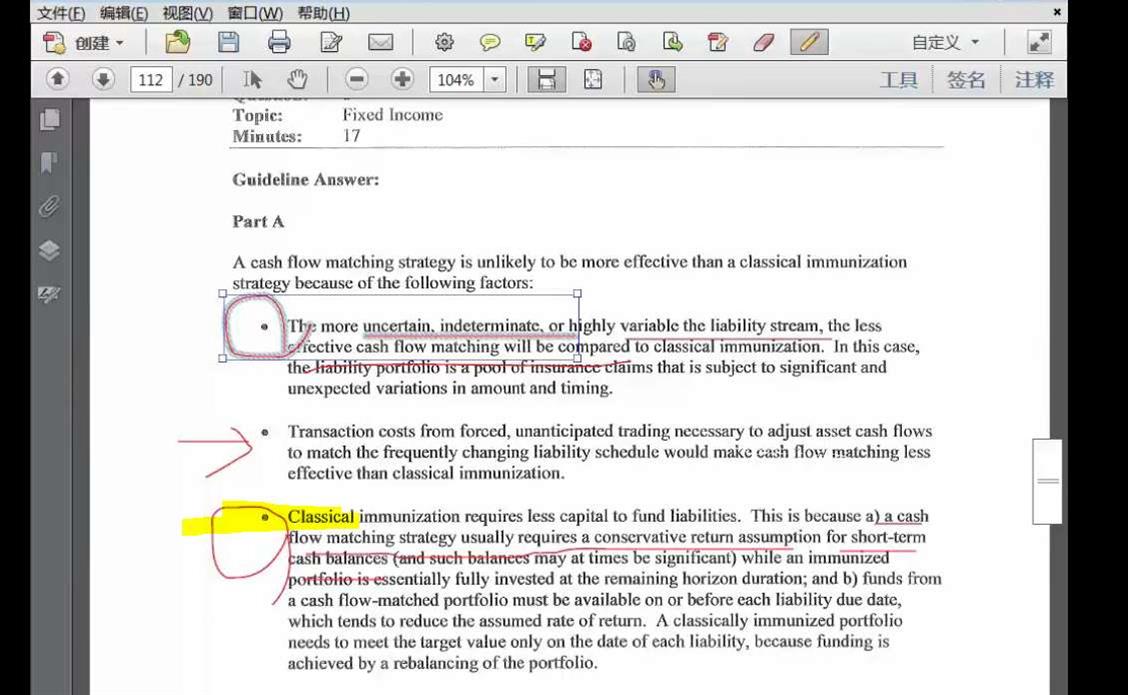
Task: Show the bookmarks panel
Action: [49, 163]
